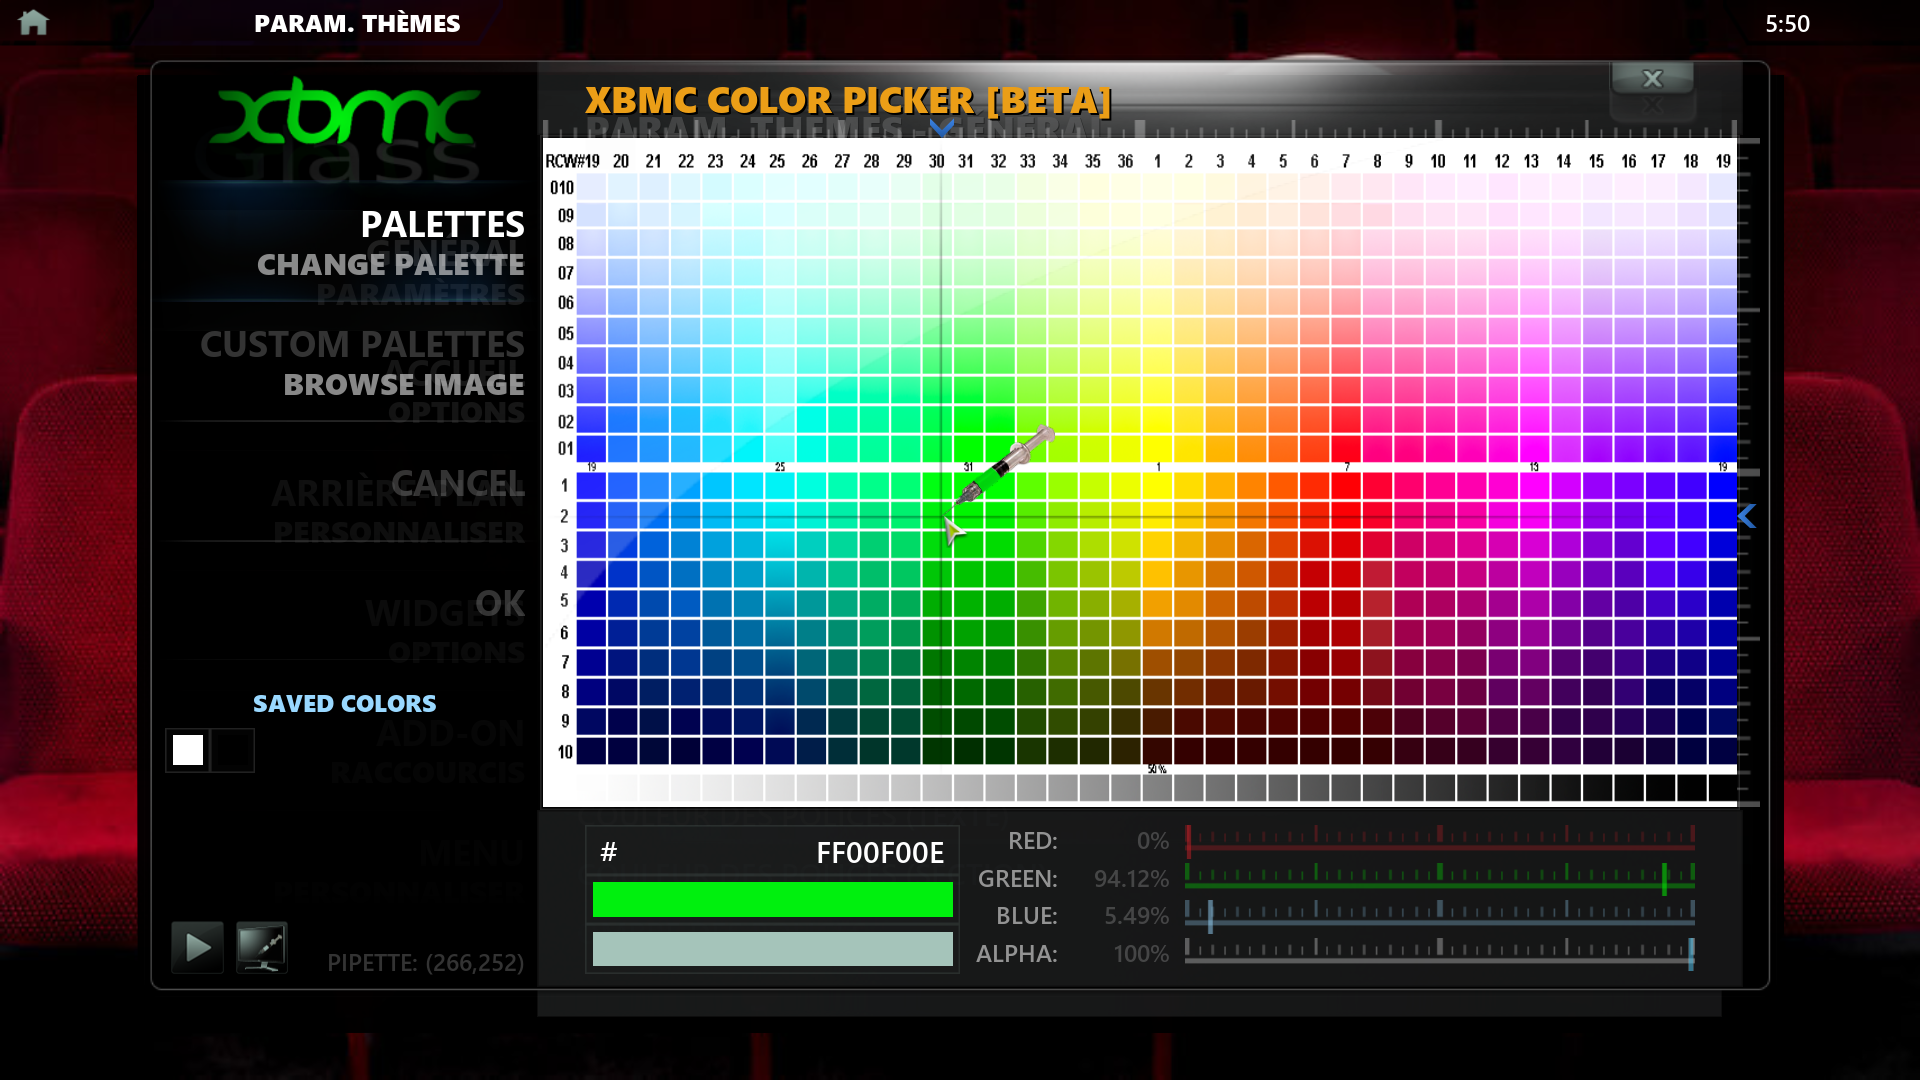Select the empty second saved color slot
The image size is (1920, 1080).
(x=233, y=750)
